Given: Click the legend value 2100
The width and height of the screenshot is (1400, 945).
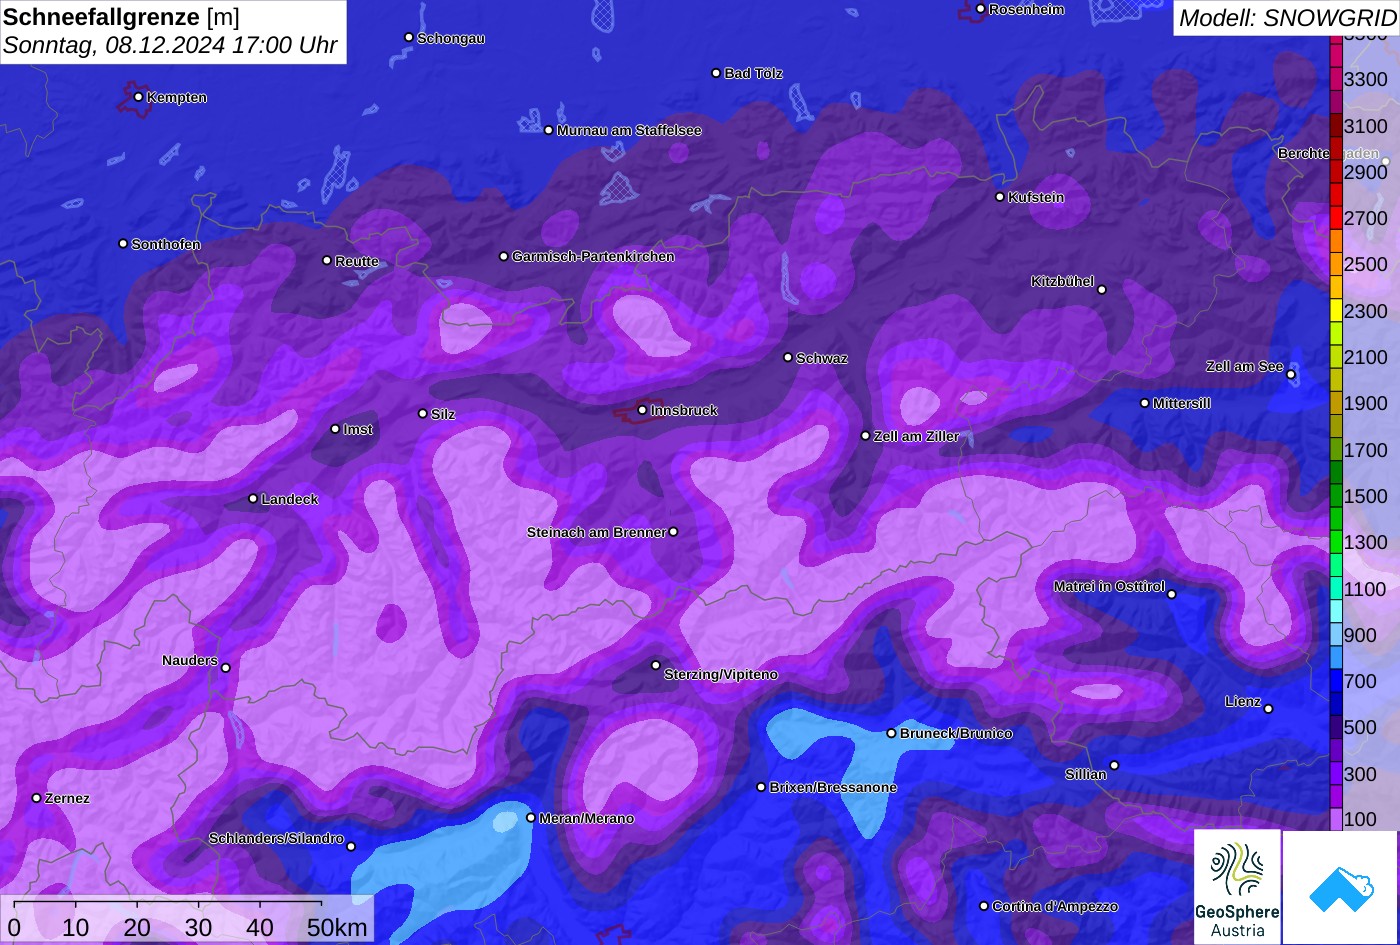Looking at the screenshot, I should click(x=1366, y=357).
